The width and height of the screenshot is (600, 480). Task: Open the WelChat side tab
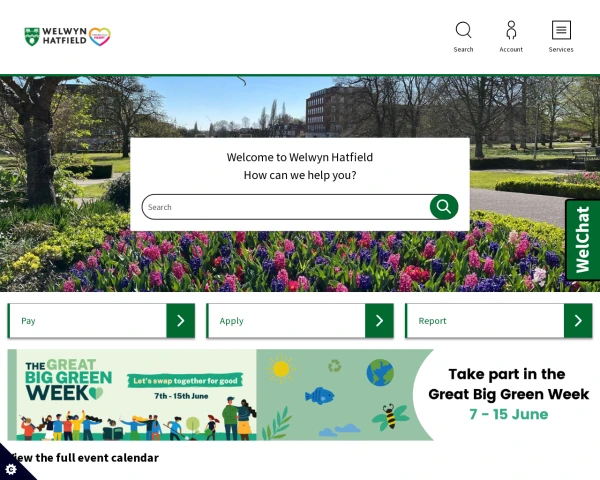[x=582, y=240]
